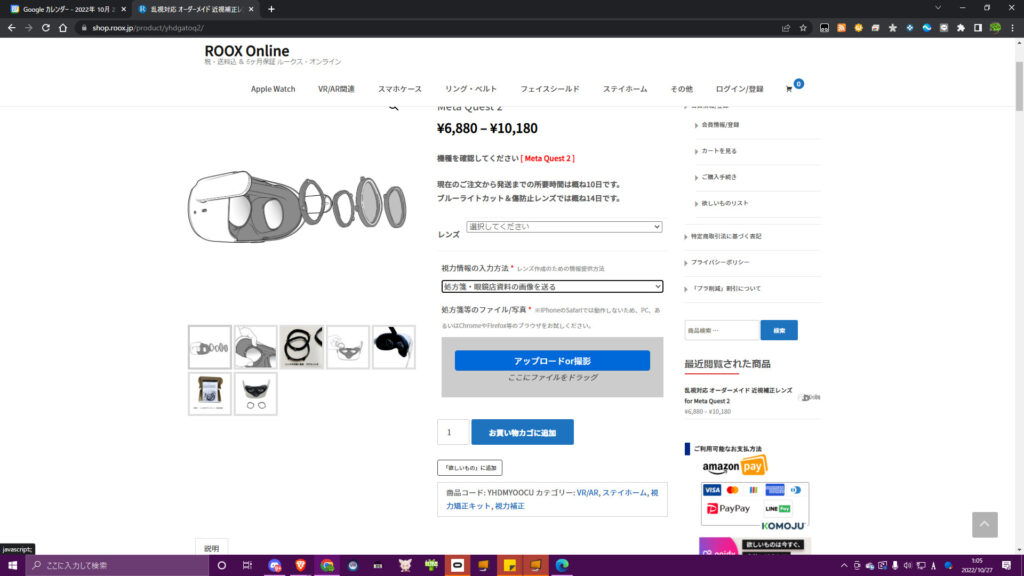Reload the current page

pos(46,28)
